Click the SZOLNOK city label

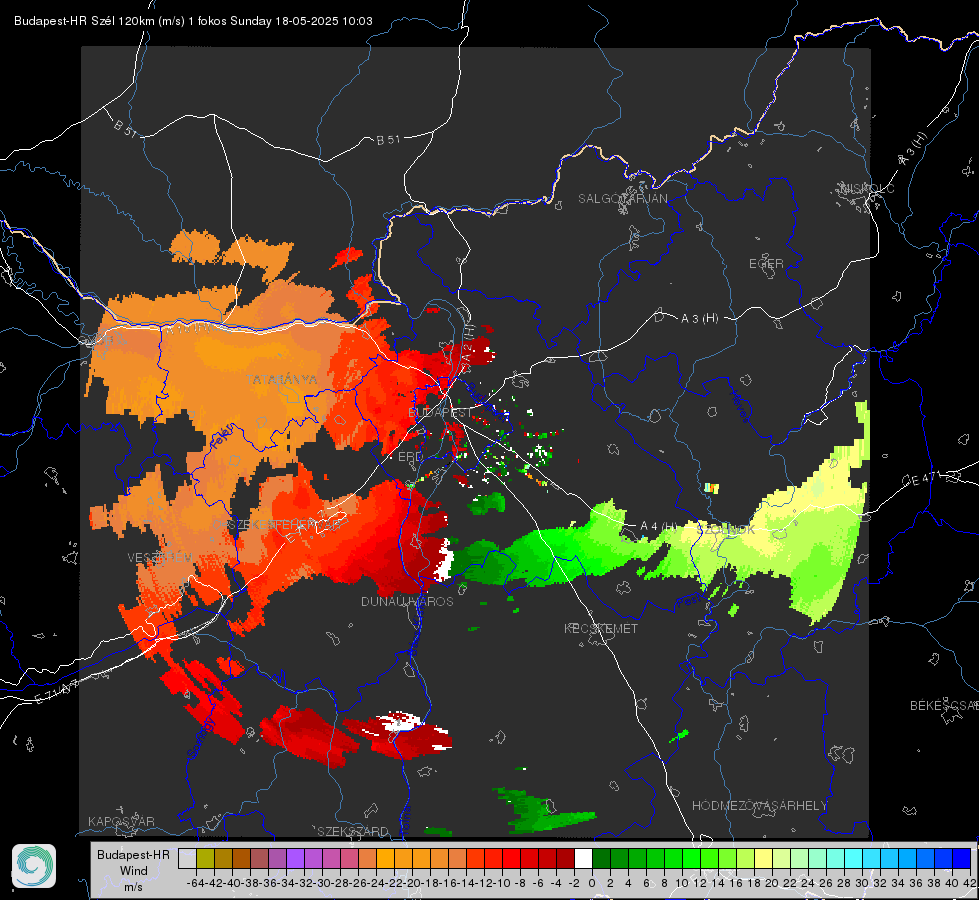[726, 530]
